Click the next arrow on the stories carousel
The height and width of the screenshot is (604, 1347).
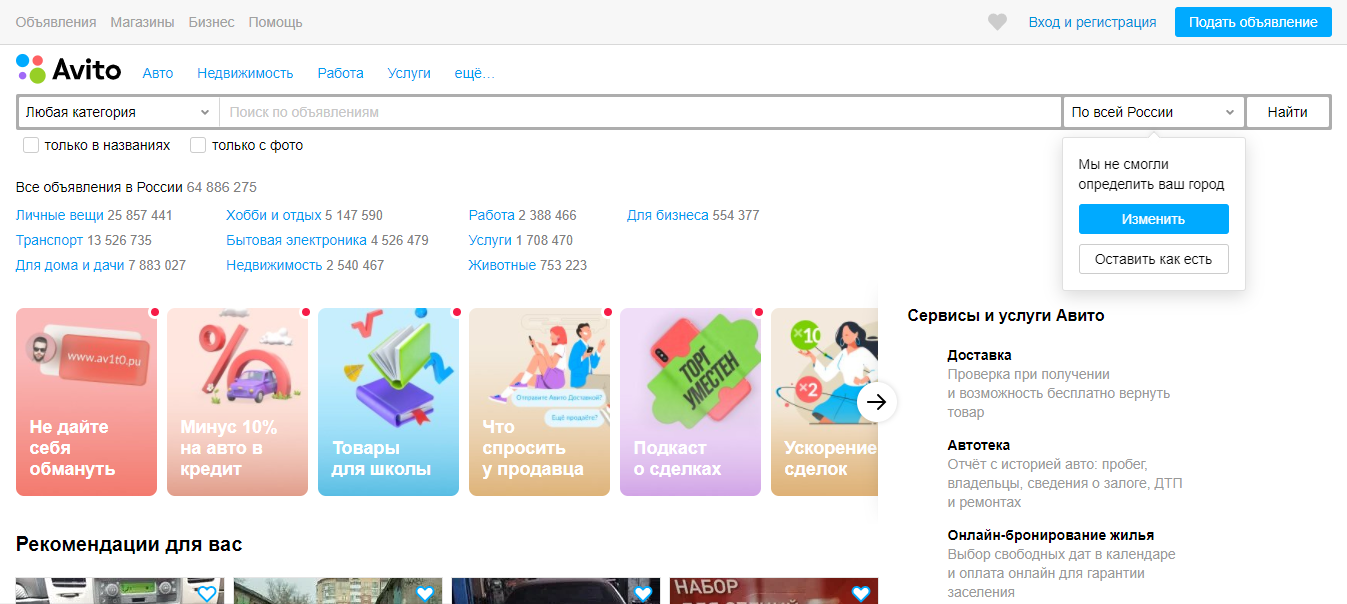coord(877,402)
